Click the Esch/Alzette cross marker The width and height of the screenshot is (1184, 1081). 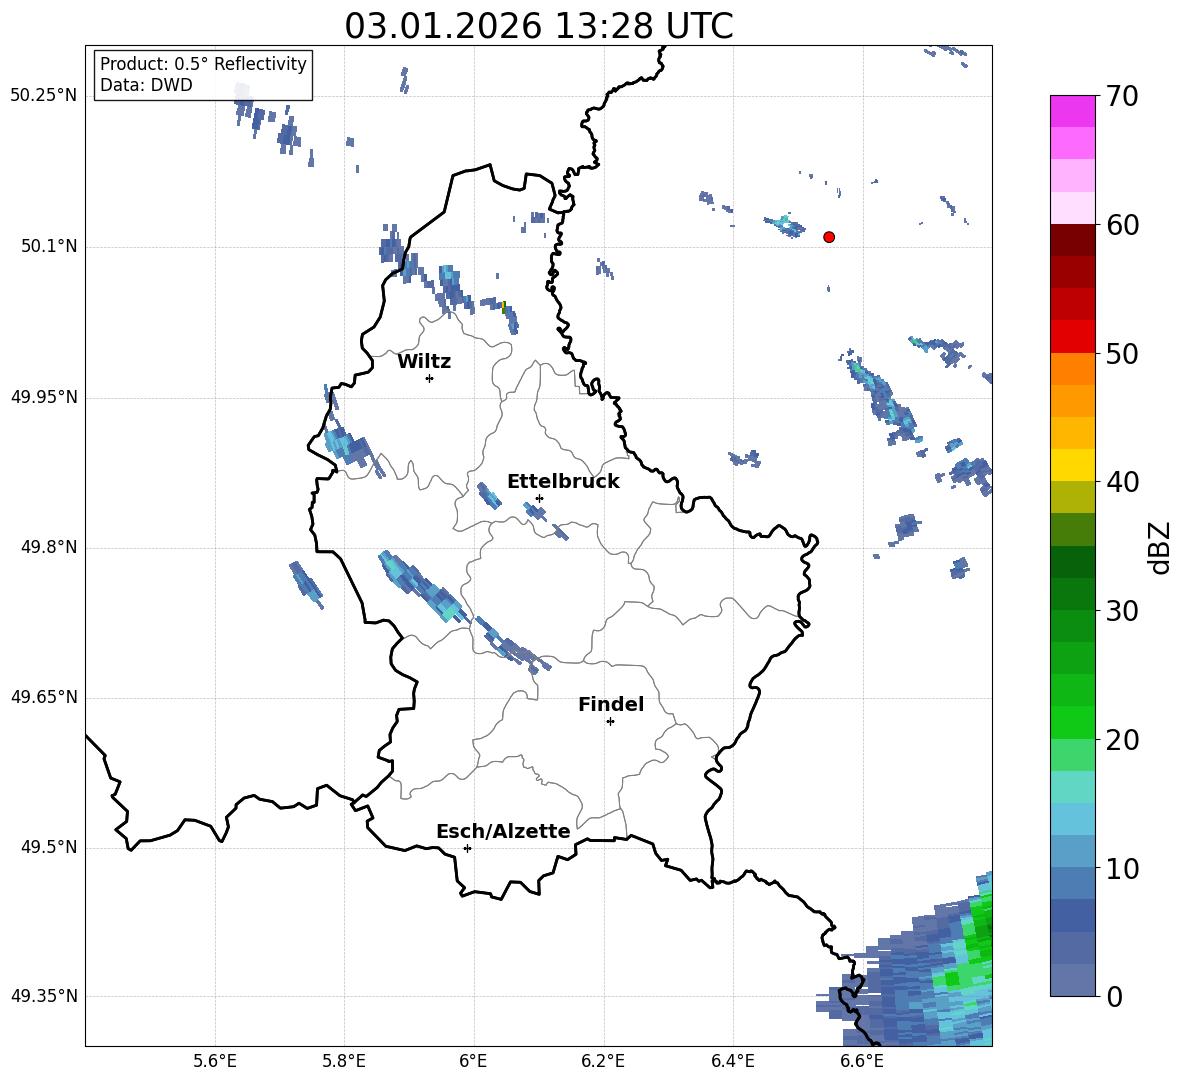point(467,848)
